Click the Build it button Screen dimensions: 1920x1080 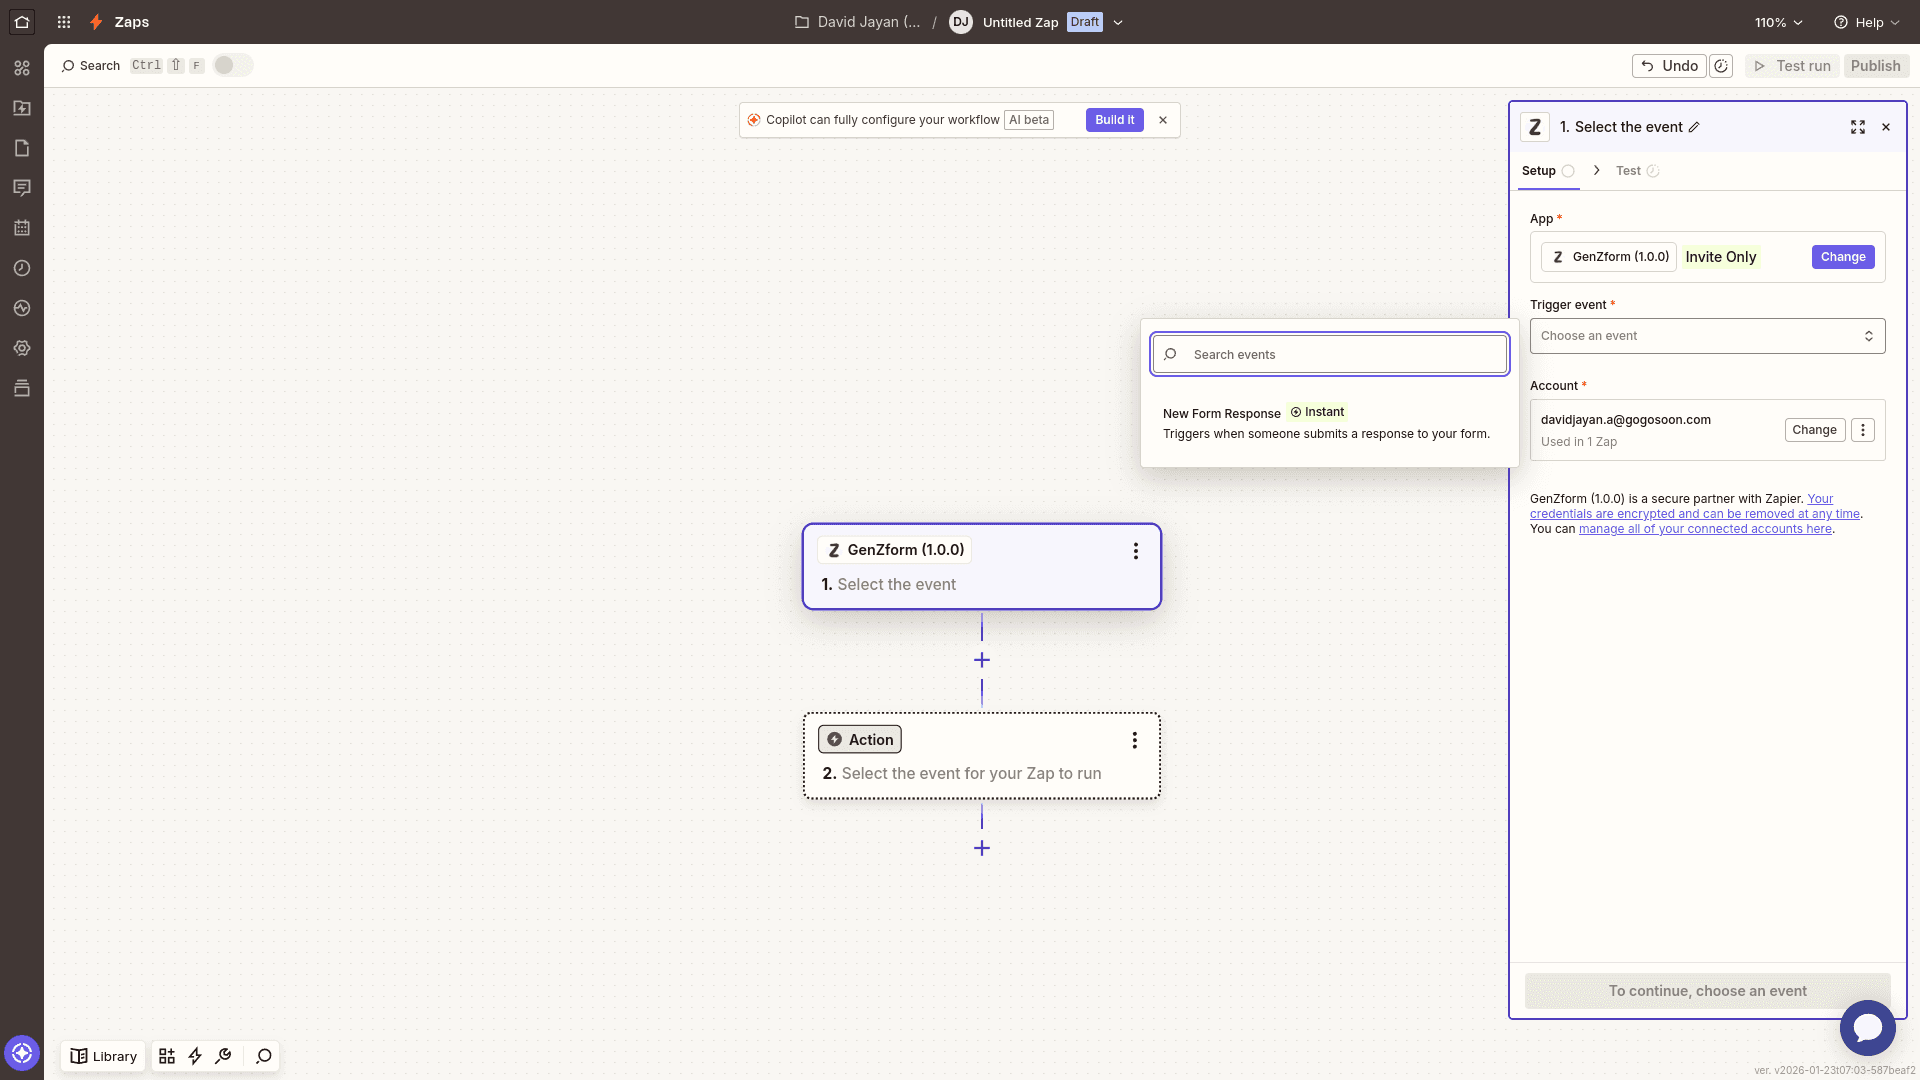1114,120
